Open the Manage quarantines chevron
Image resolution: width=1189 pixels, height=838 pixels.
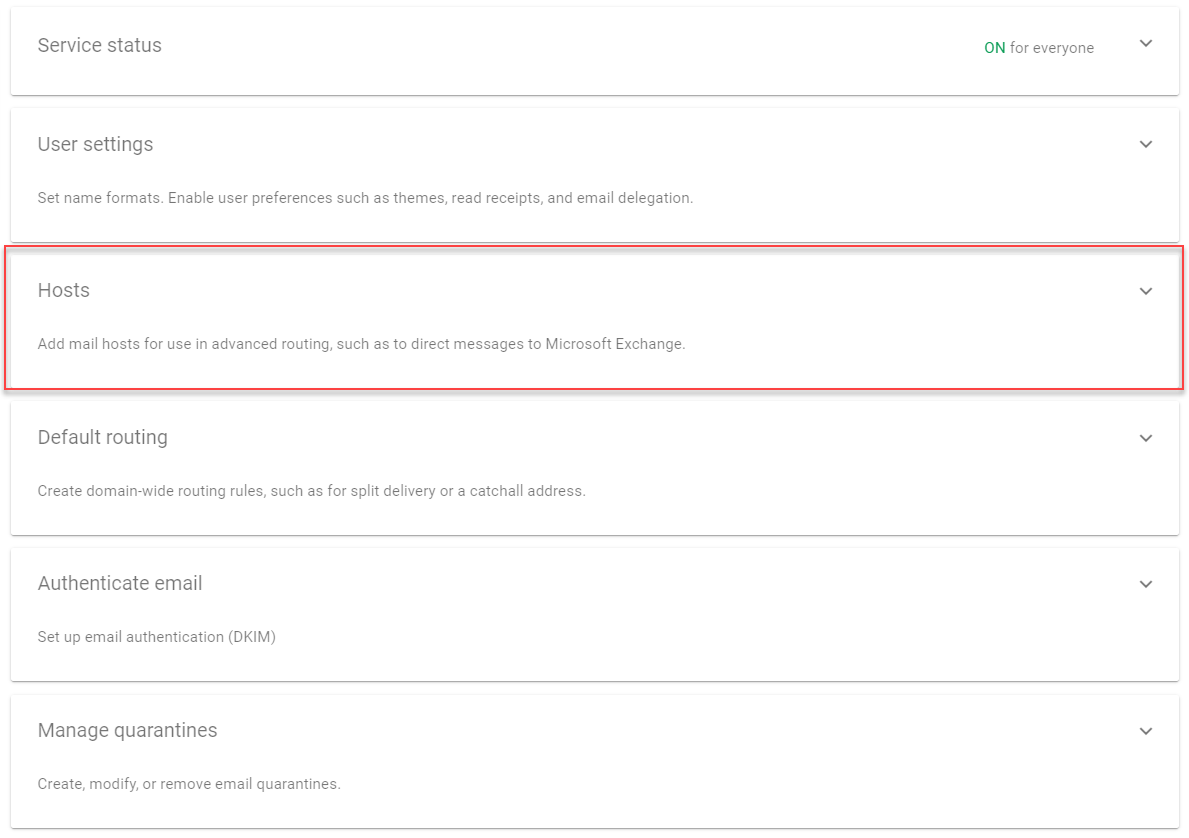(1146, 732)
